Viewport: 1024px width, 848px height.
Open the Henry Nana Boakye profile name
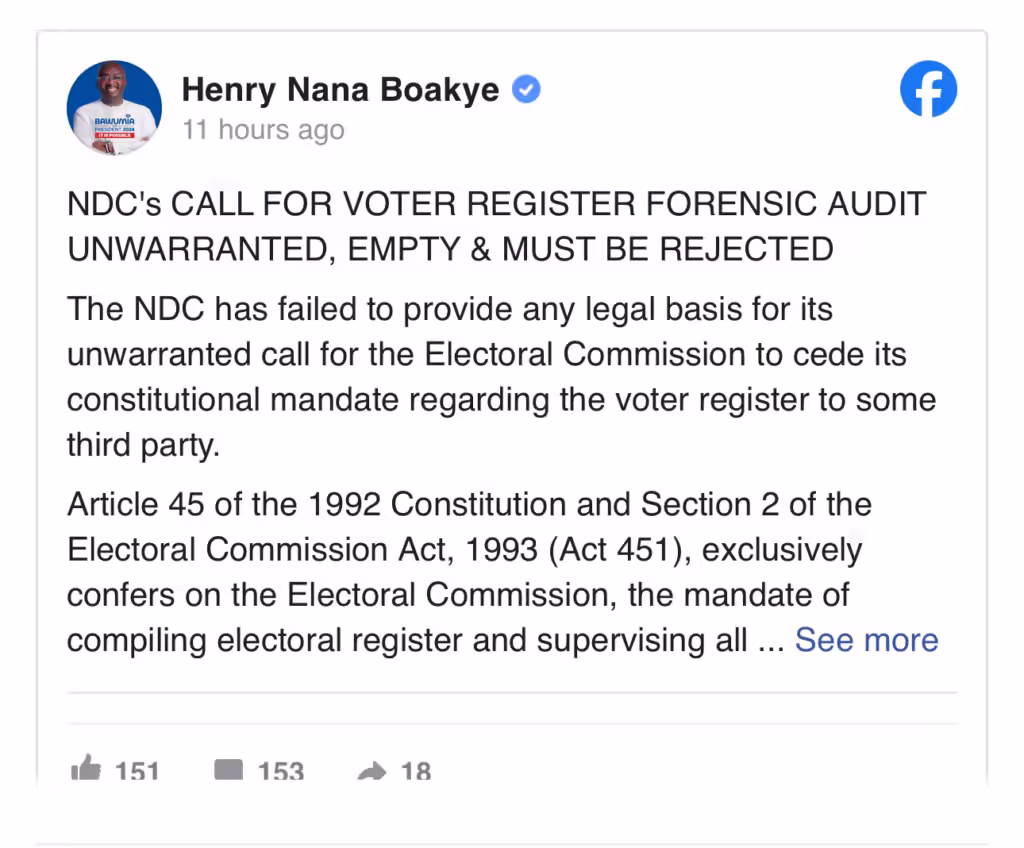coord(340,90)
